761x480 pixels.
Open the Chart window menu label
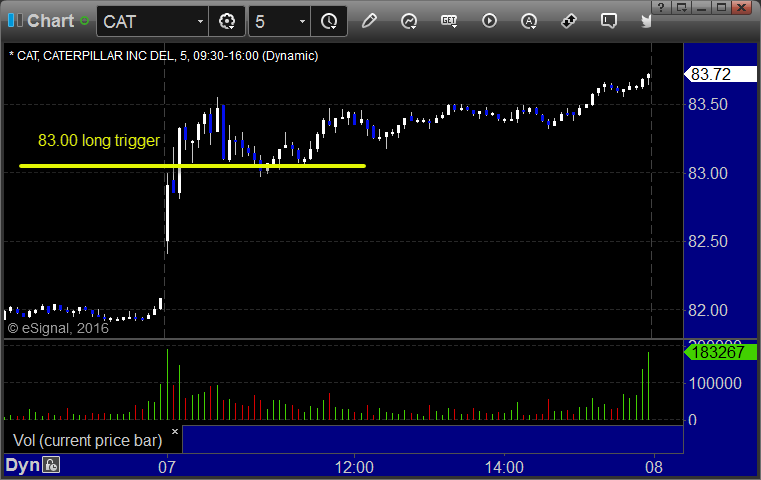50,21
